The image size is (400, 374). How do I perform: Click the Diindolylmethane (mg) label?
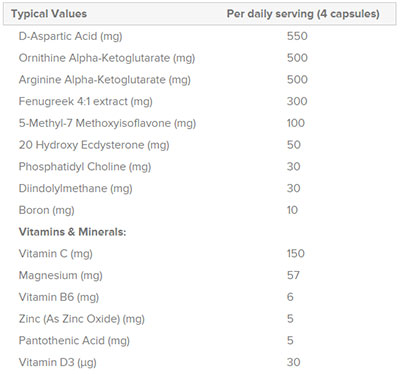pos(76,188)
